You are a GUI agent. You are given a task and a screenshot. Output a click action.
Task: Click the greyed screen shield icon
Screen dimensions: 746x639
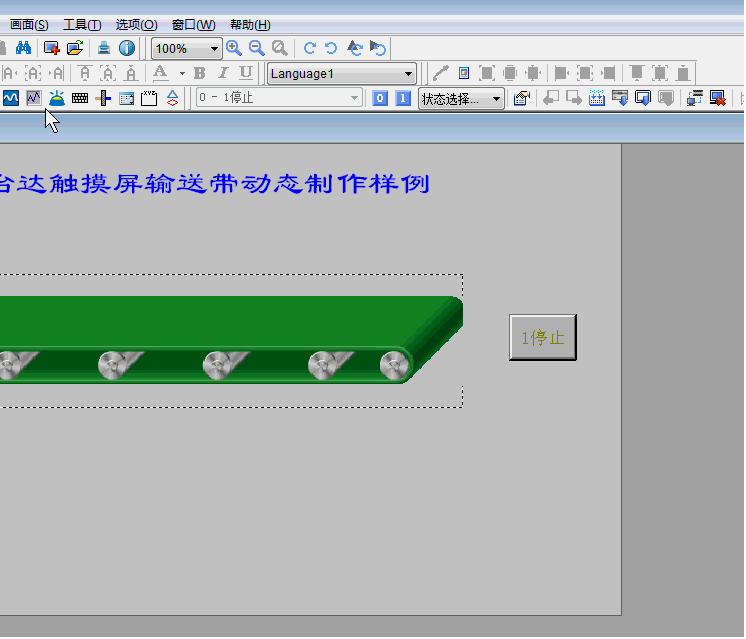(666, 98)
